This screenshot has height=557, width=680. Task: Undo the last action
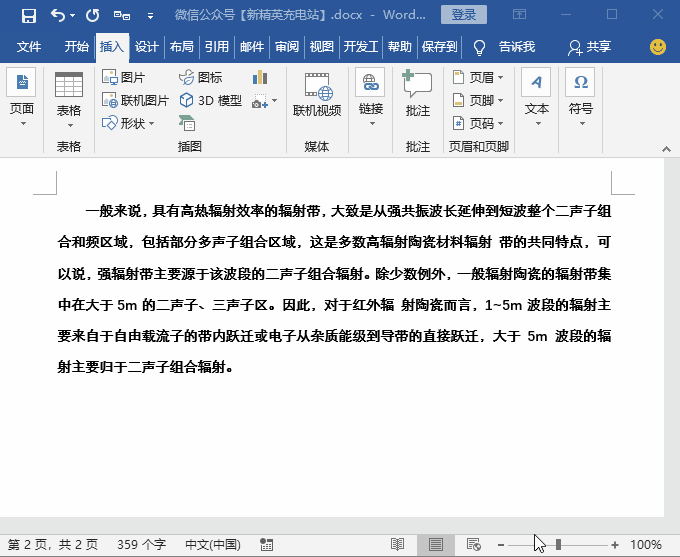tap(58, 16)
